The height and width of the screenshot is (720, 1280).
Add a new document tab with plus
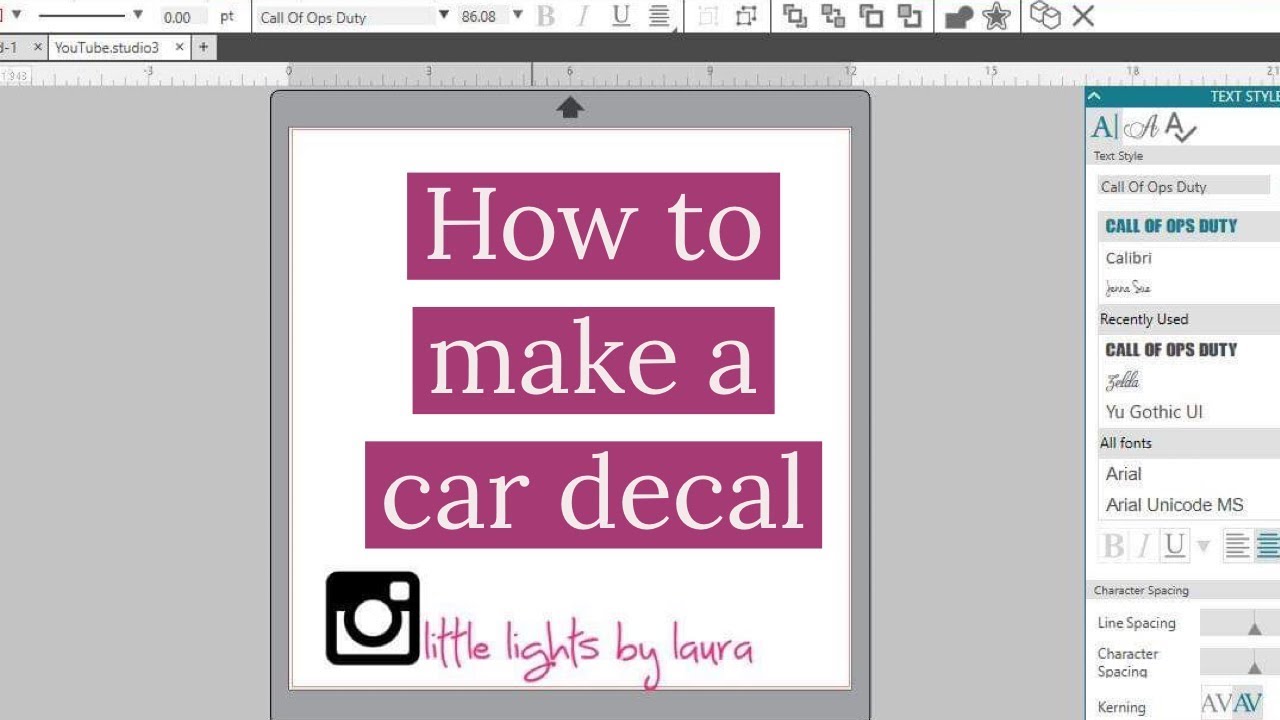point(203,47)
